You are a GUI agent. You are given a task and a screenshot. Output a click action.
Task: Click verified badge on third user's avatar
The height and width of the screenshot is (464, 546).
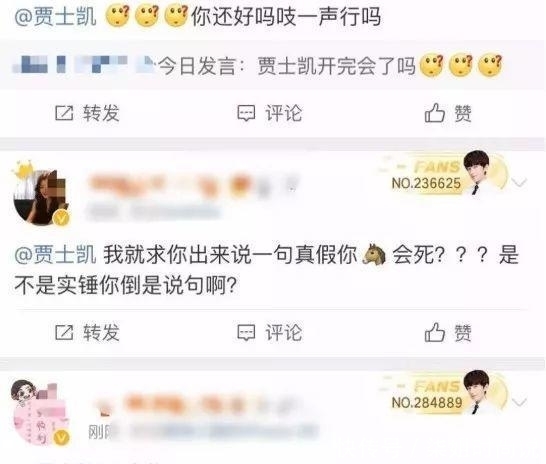pyautogui.click(x=61, y=438)
